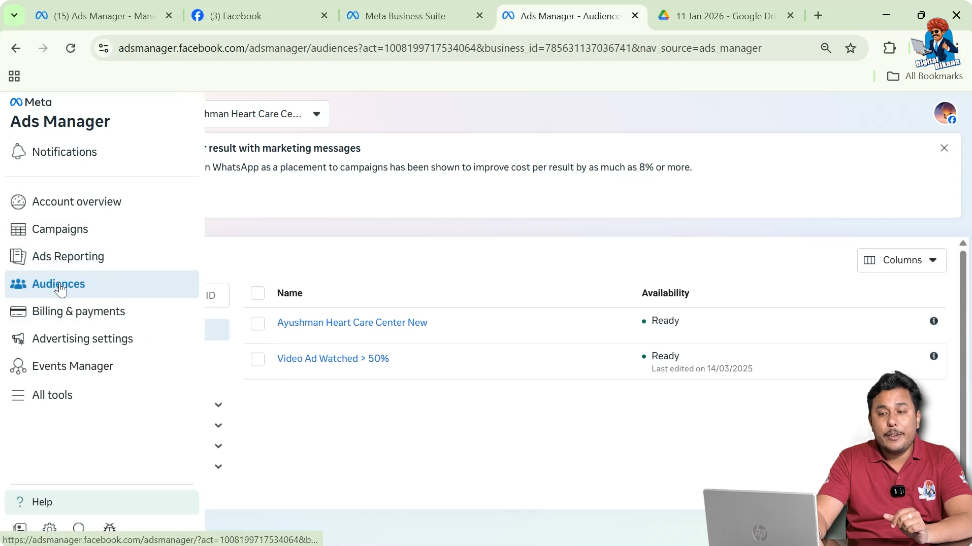Select the Audiences people icon
The width and height of the screenshot is (972, 546).
click(19, 284)
